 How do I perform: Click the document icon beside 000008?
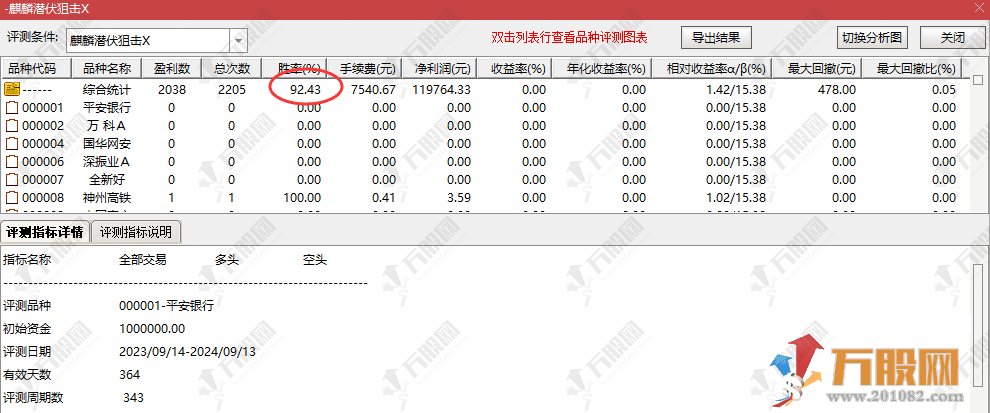(13, 198)
